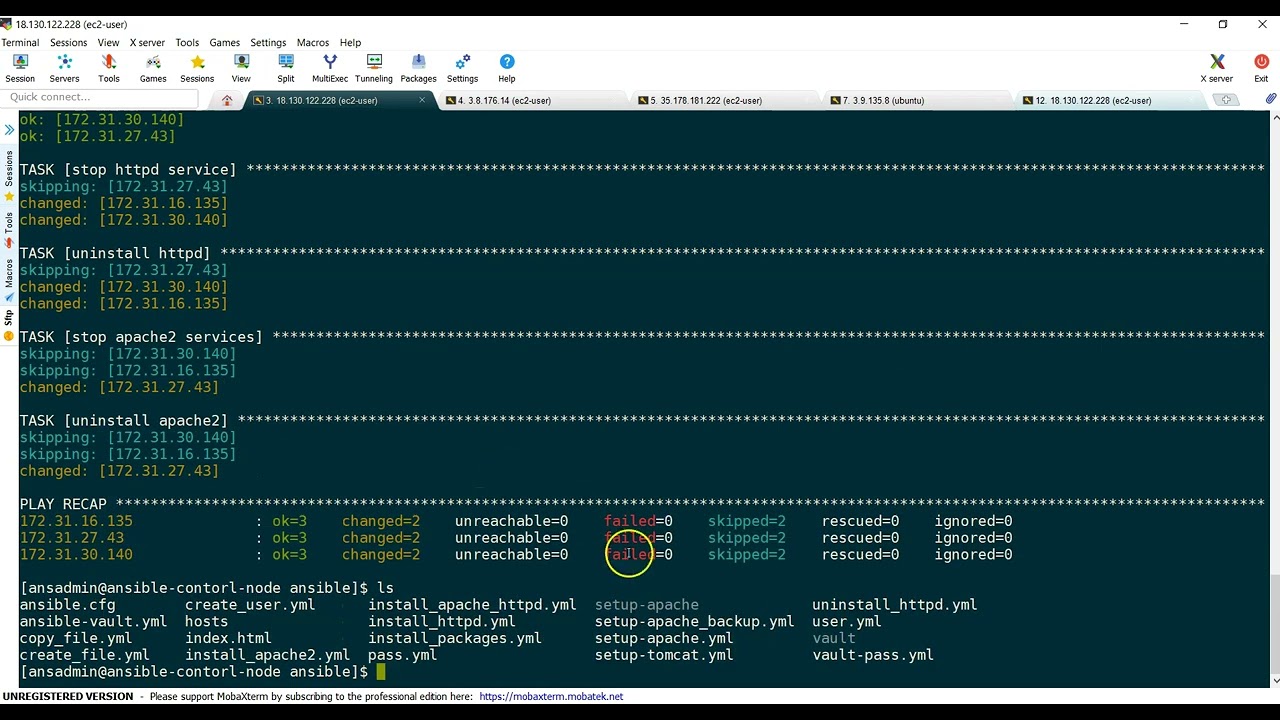Screen dimensions: 1280x720
Task: Open the Games toolbar icon
Action: click(x=153, y=68)
